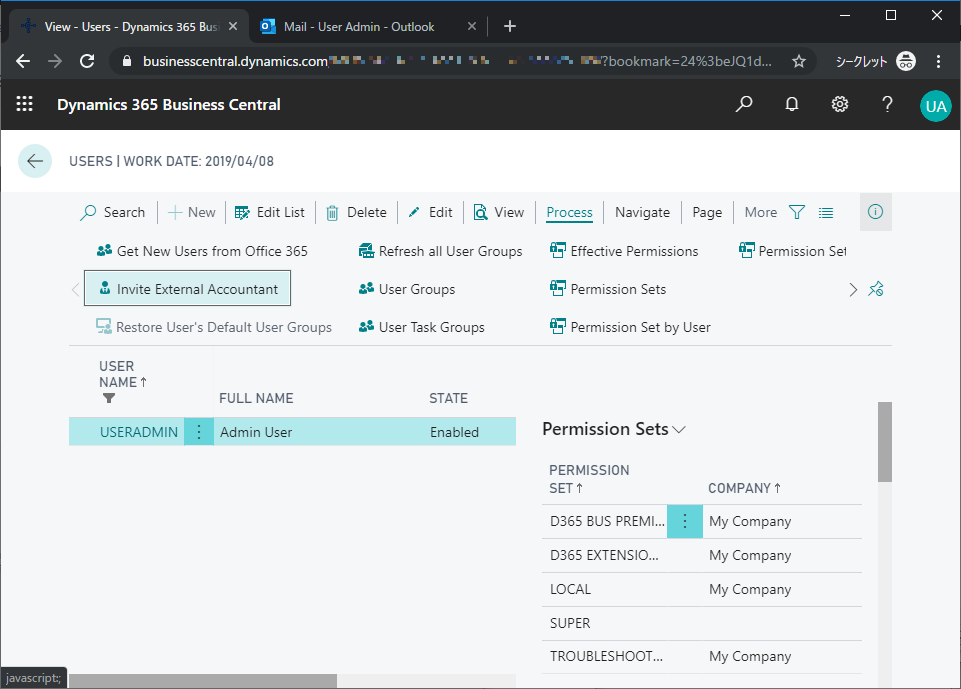Click Edit List action
Image resolution: width=961 pixels, height=689 pixels.
tap(270, 212)
